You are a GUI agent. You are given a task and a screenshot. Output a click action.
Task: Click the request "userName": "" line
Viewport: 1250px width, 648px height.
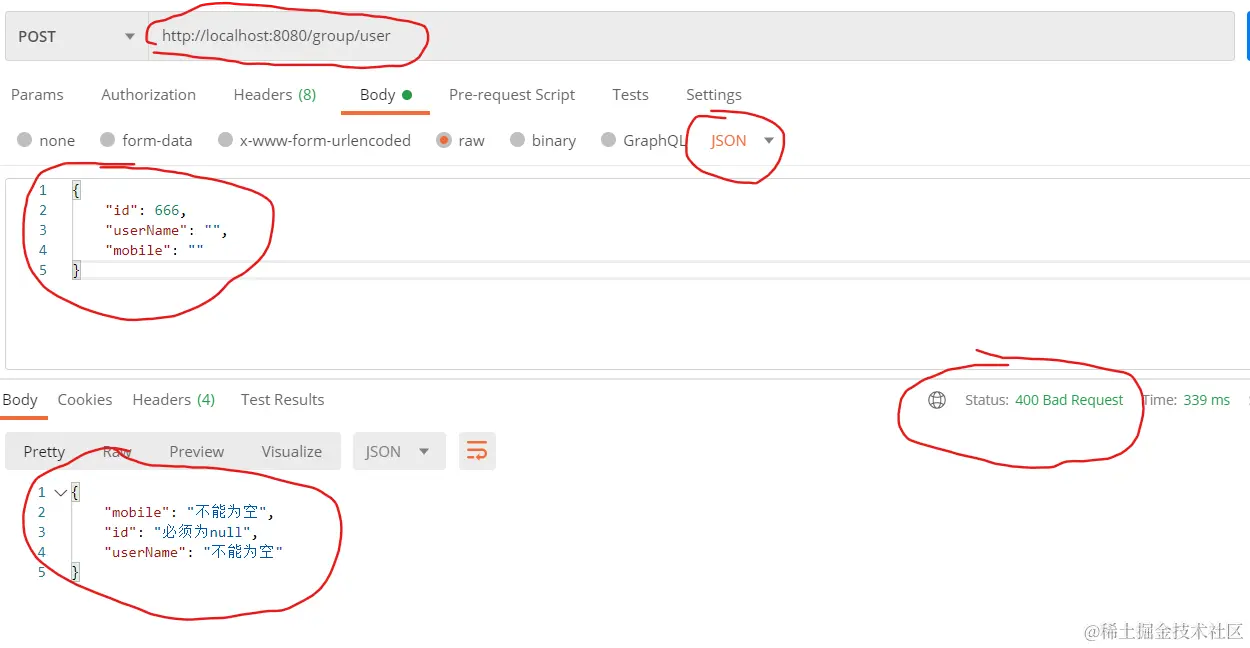click(167, 230)
